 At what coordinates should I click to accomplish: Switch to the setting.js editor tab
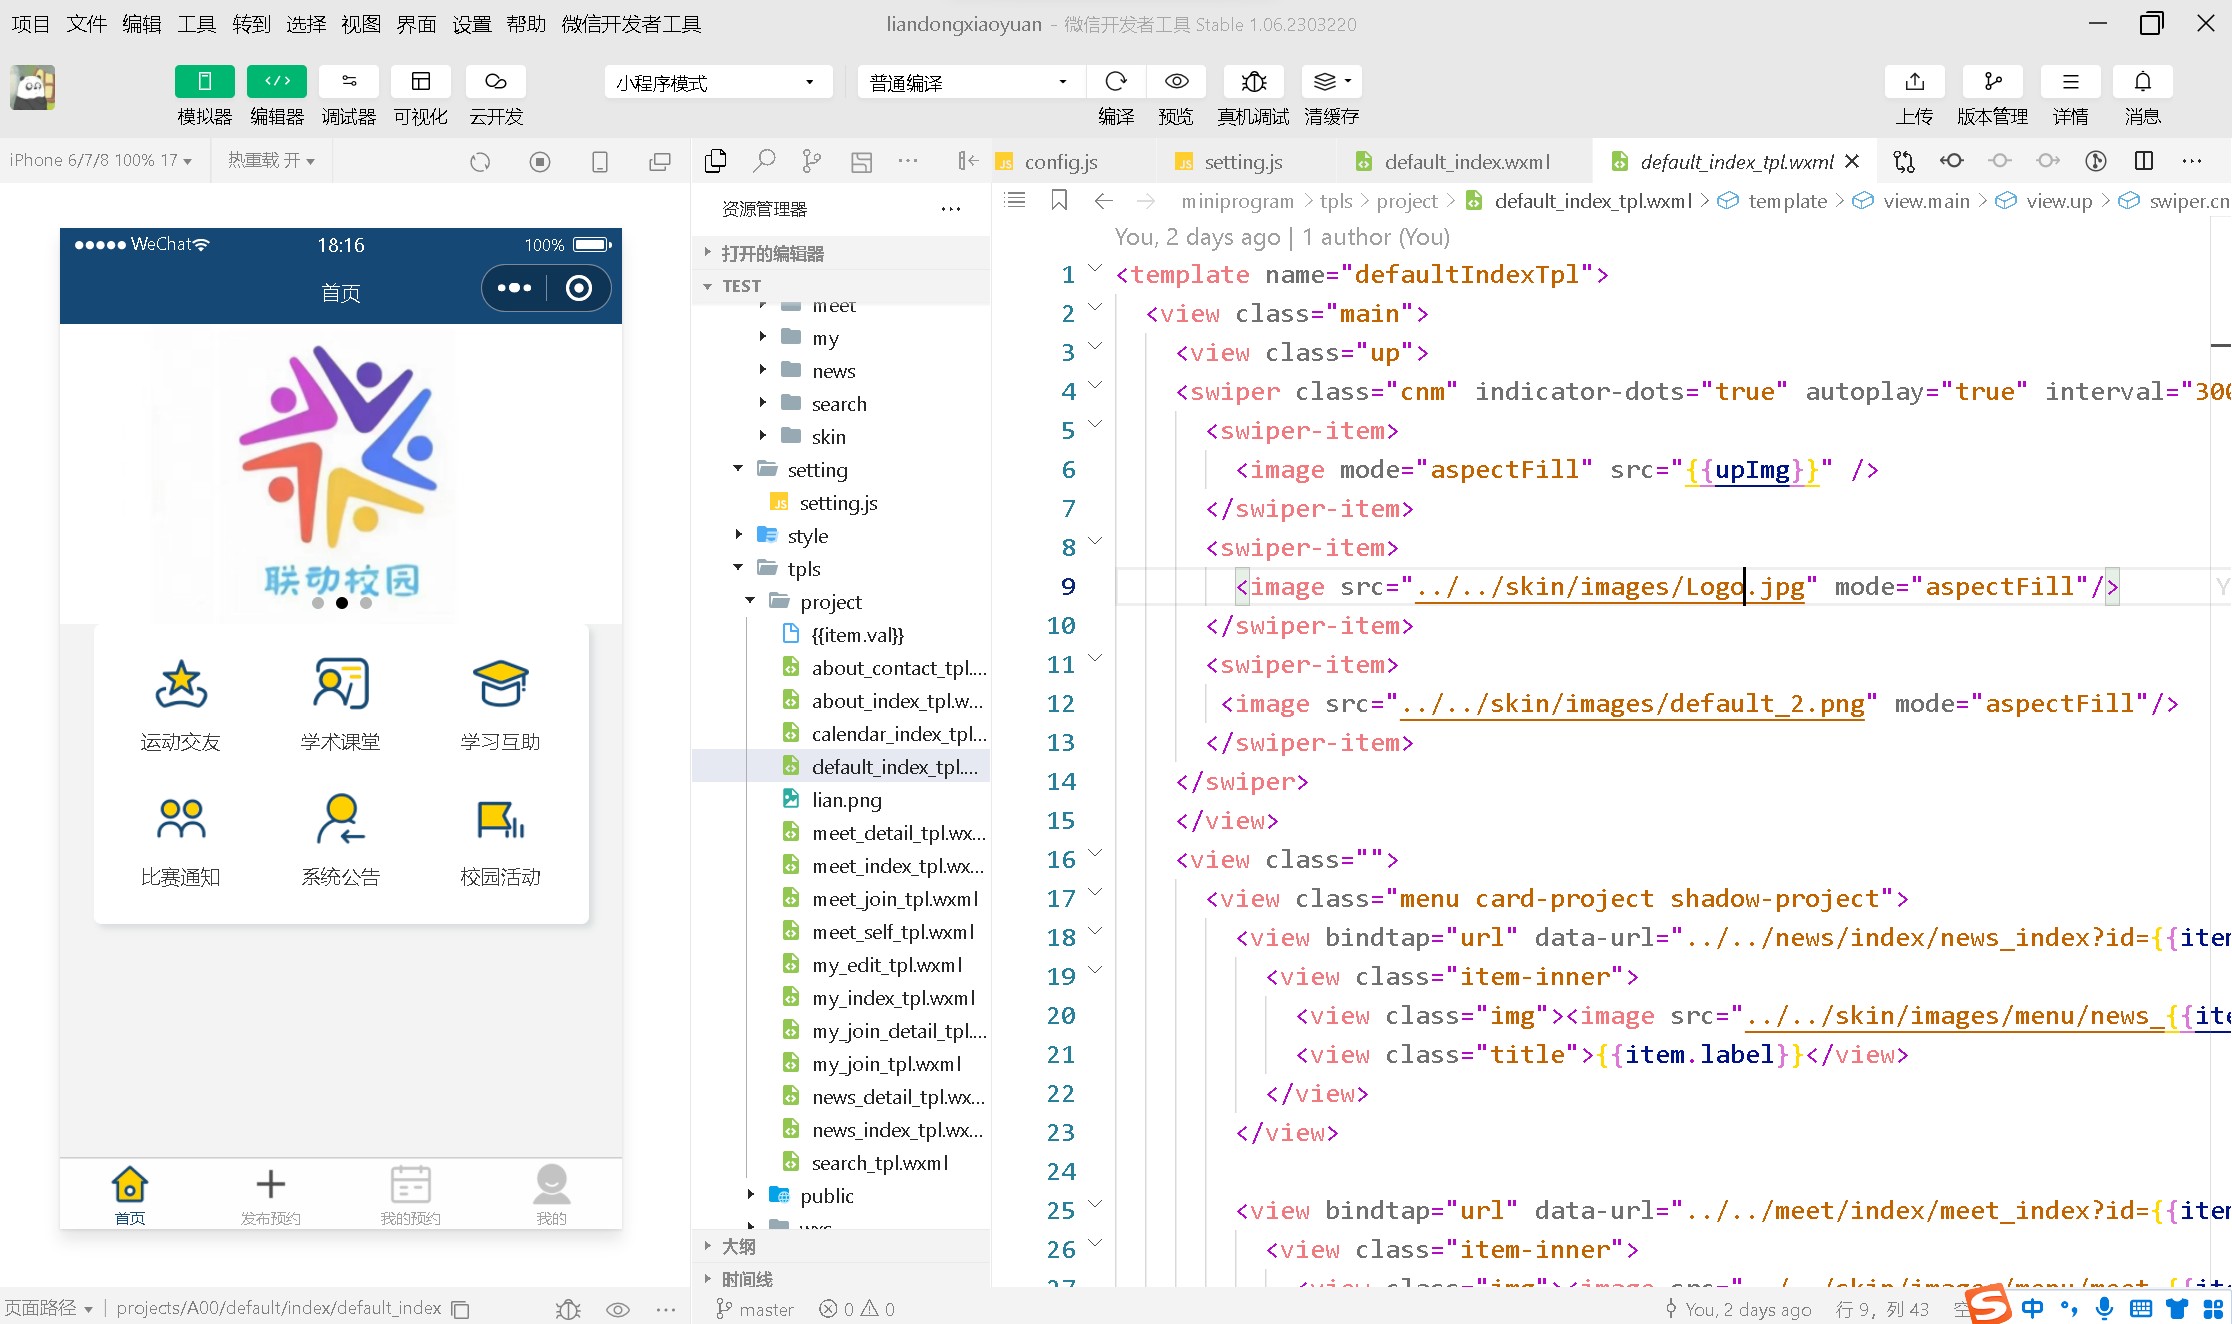coord(1243,162)
